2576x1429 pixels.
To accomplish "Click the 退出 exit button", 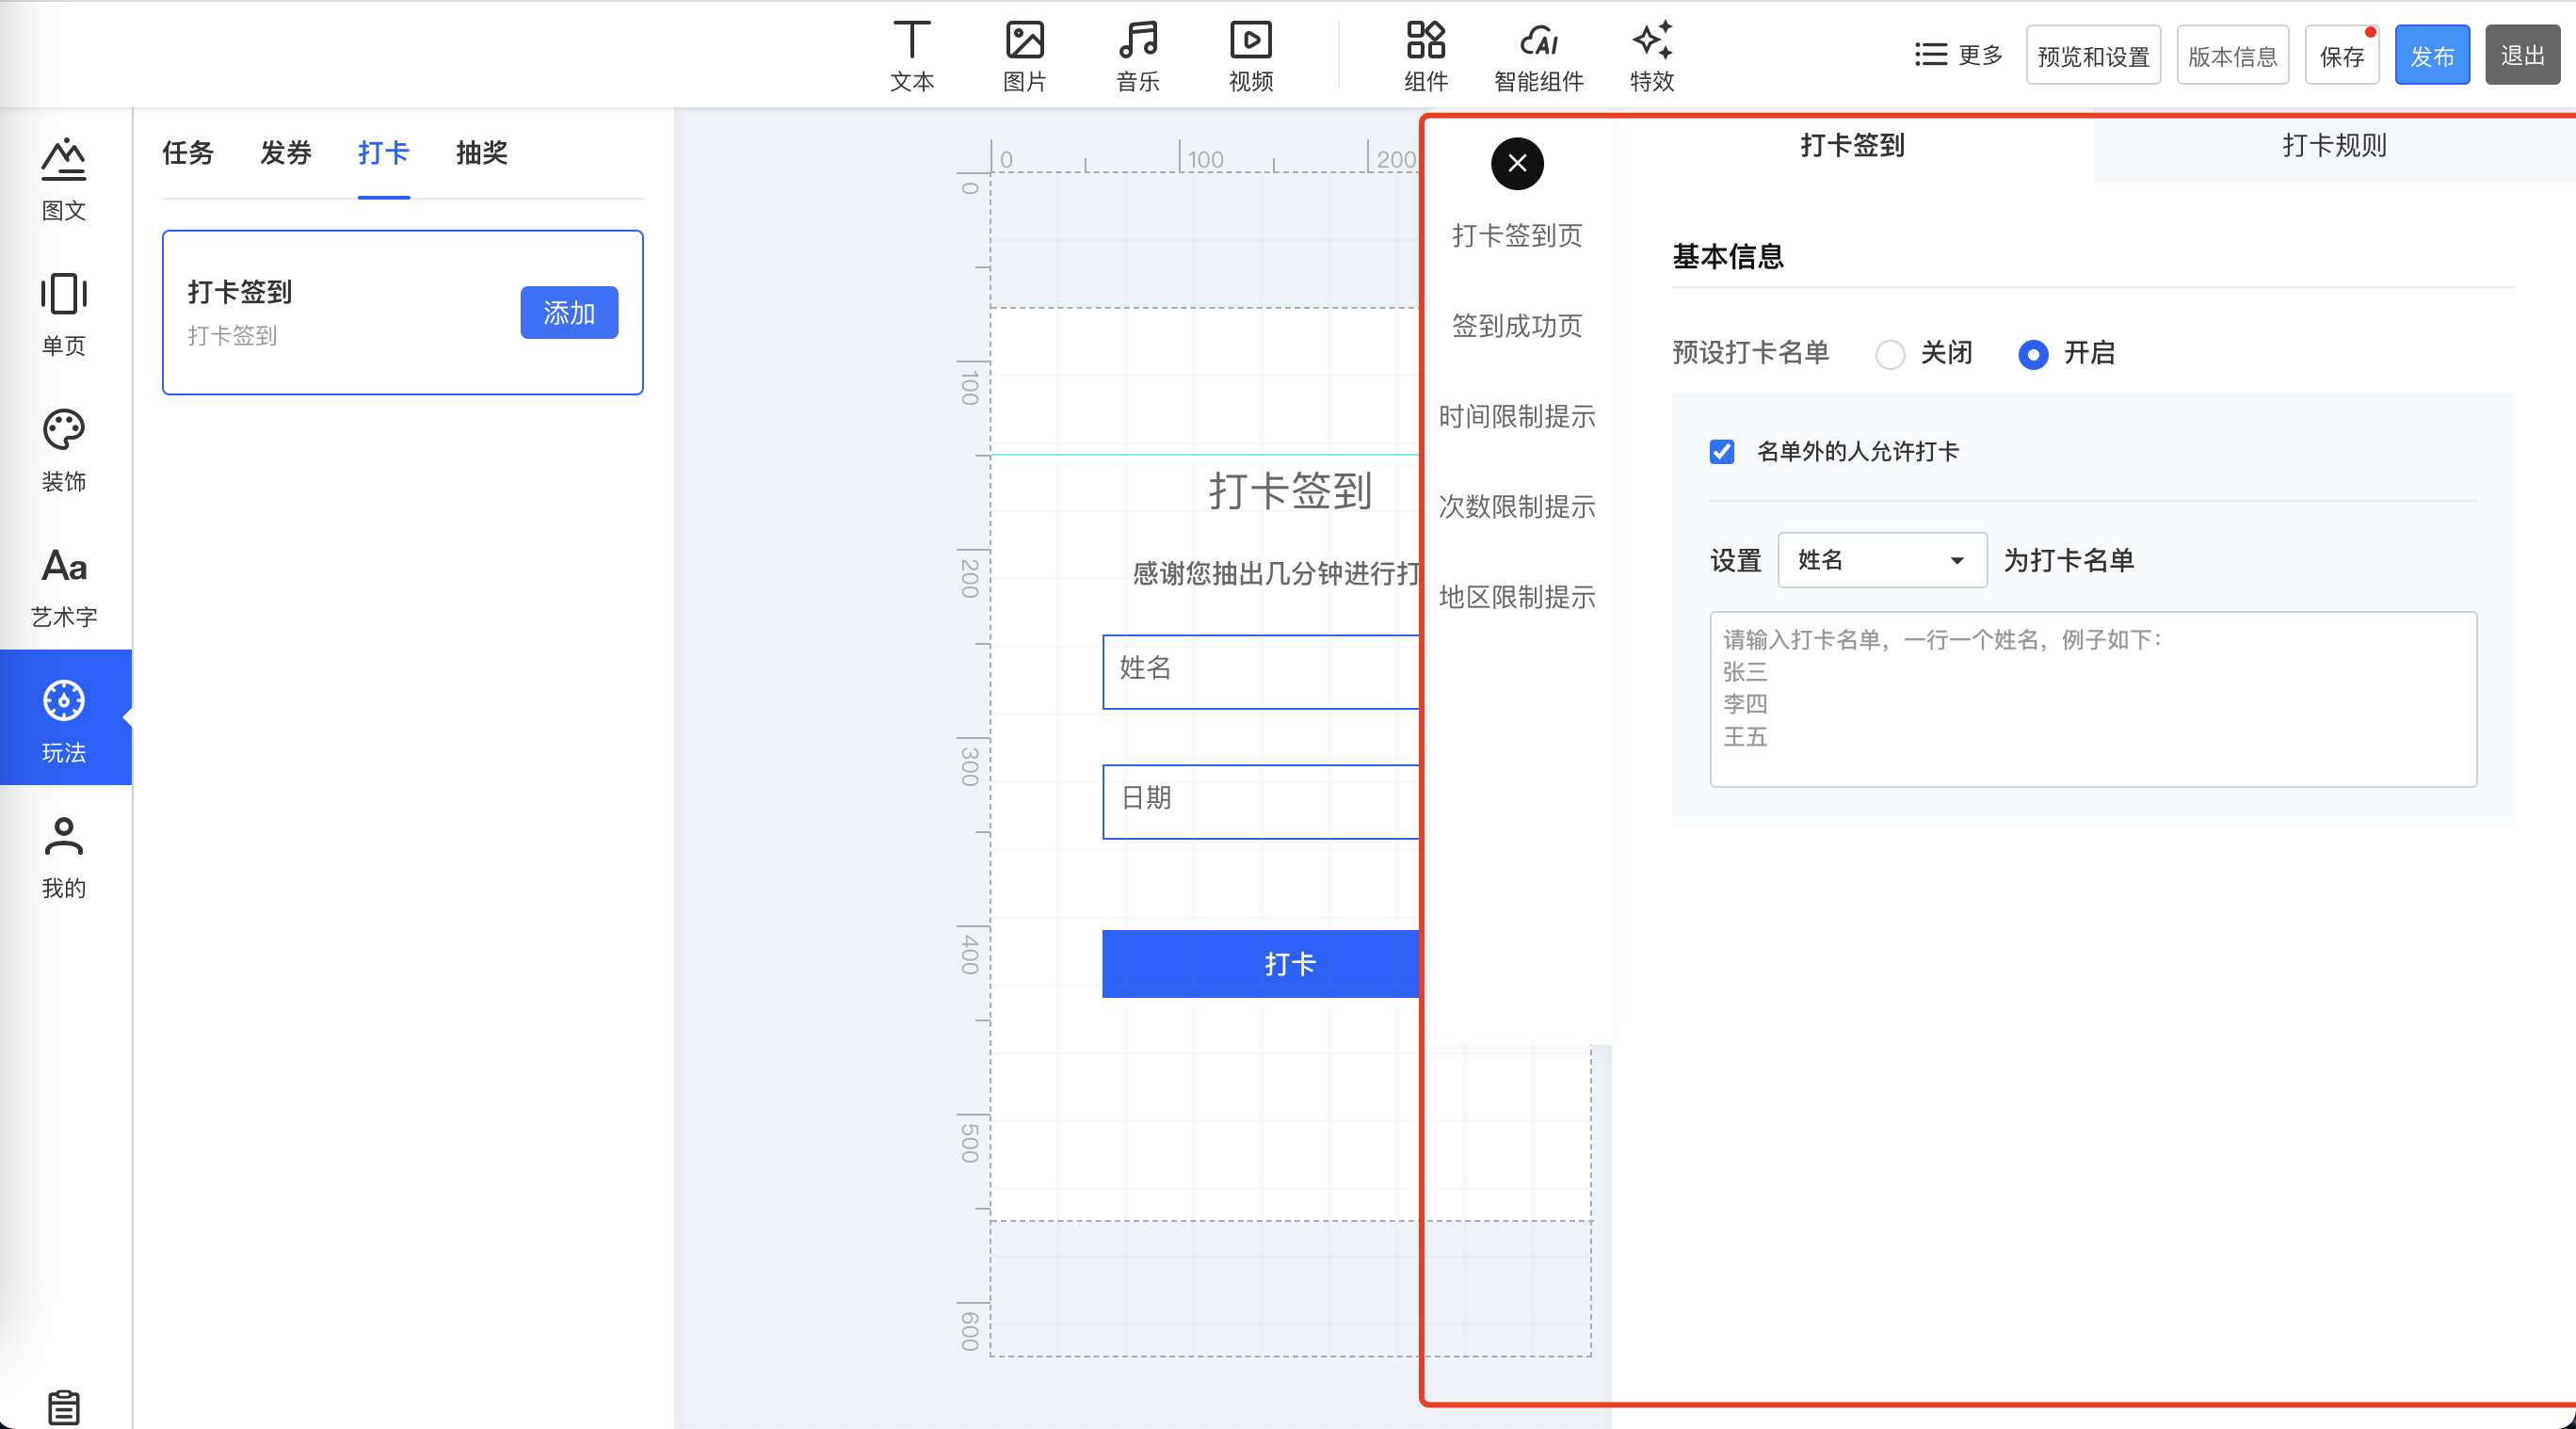I will click(2522, 56).
